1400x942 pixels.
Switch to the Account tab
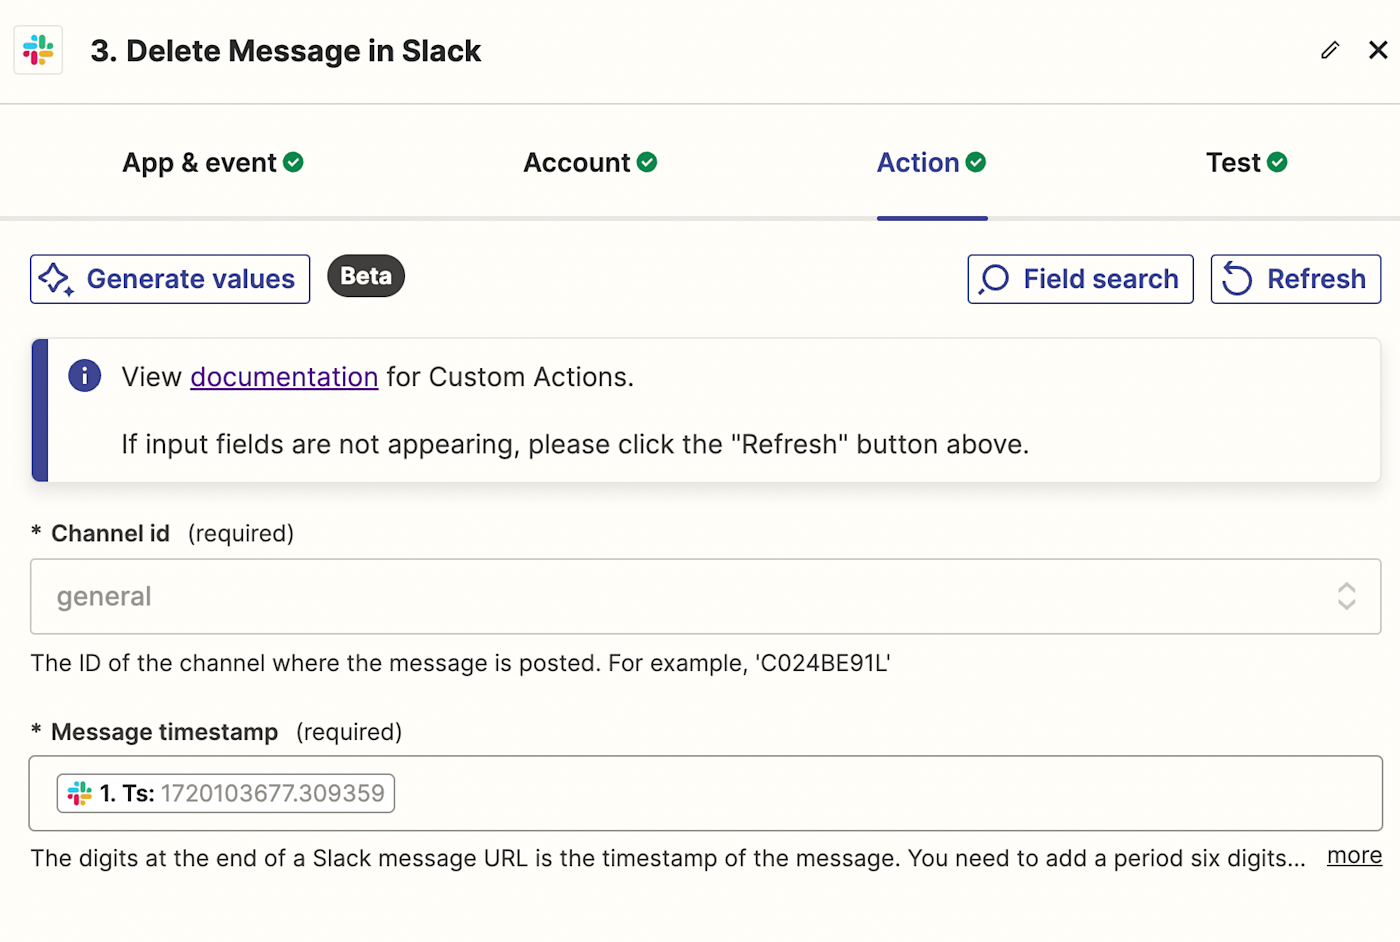click(577, 163)
